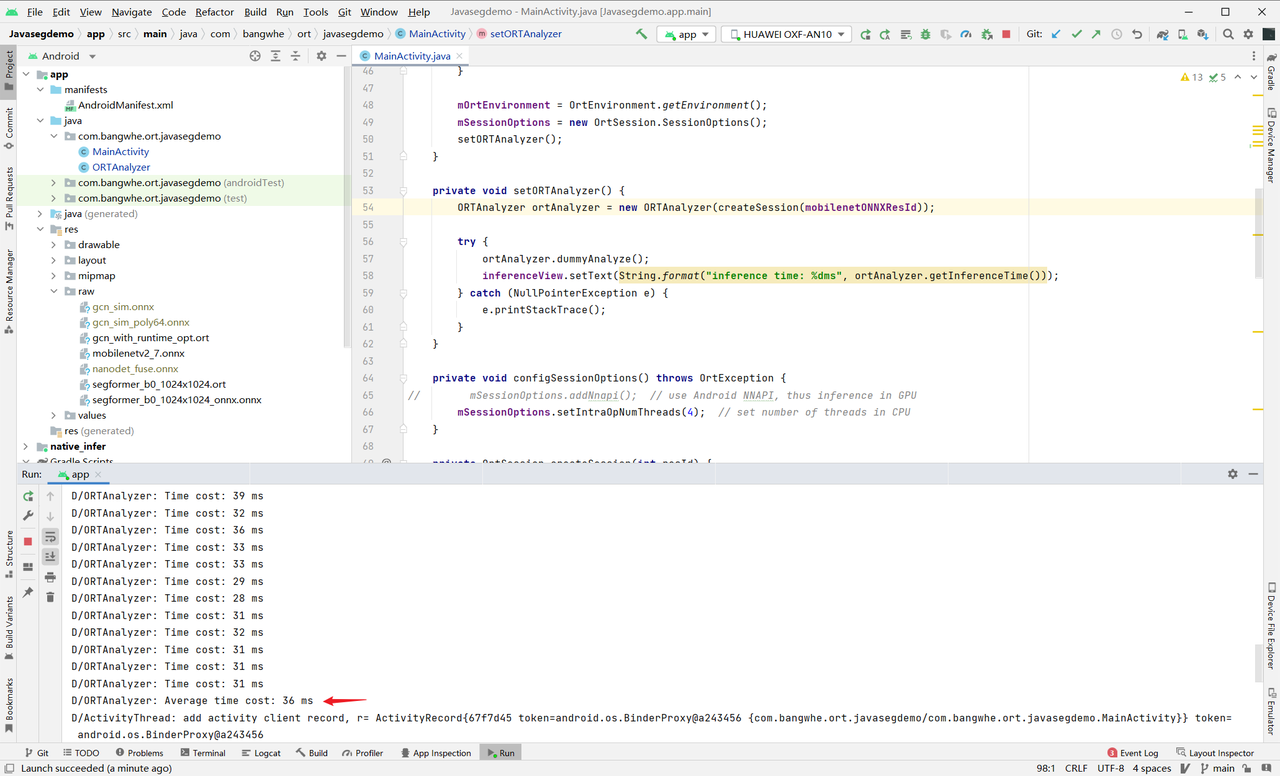Image resolution: width=1280 pixels, height=776 pixels.
Task: Open the Tools menu
Action: [x=315, y=12]
